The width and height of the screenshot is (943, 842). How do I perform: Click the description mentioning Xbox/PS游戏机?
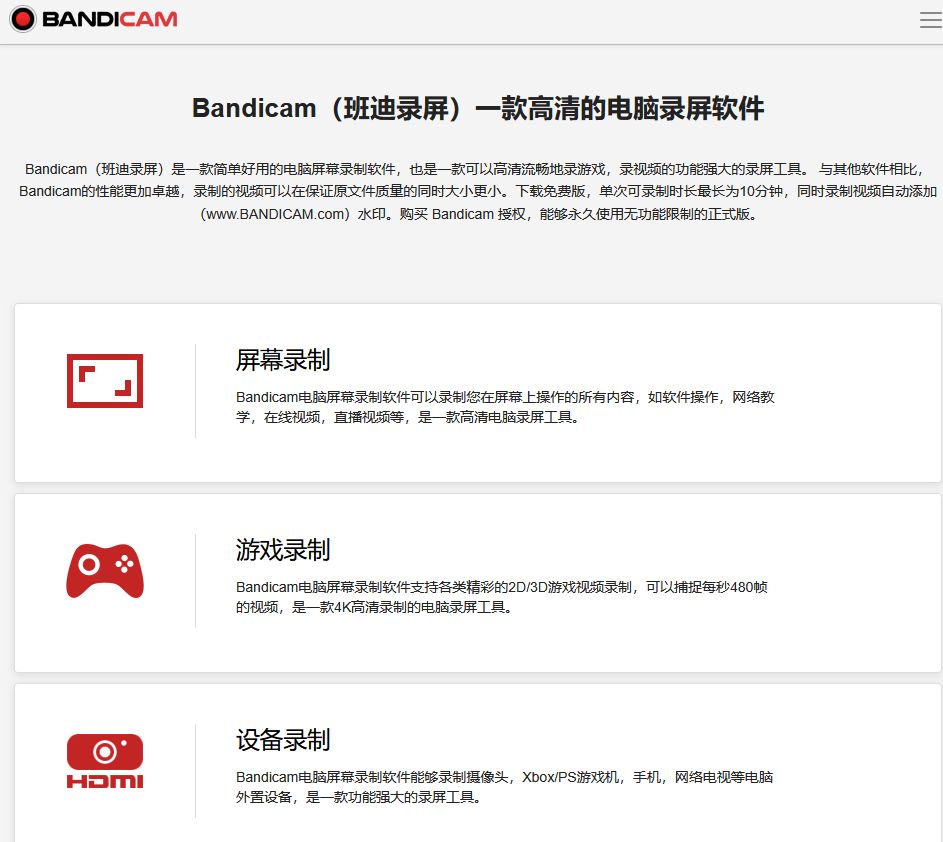point(504,787)
